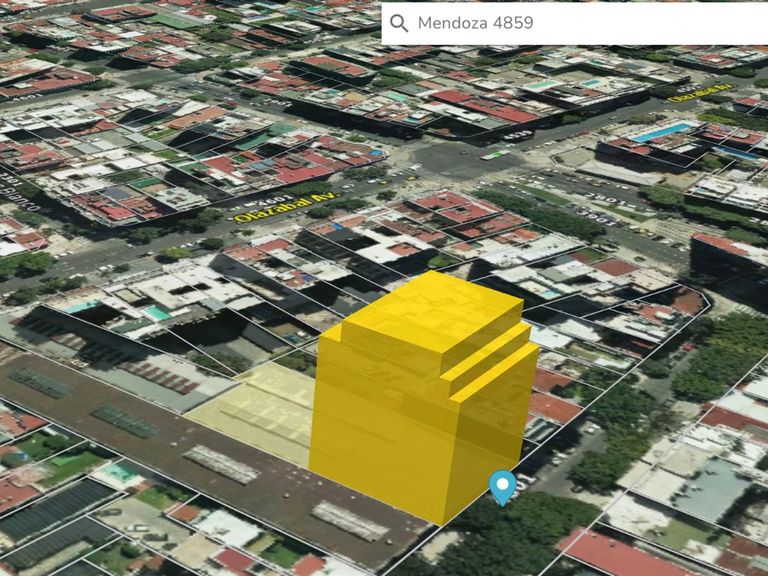Screen dimensions: 768x576
Task: Click the tall dark tower at right edge
Action: click(x=730, y=268)
